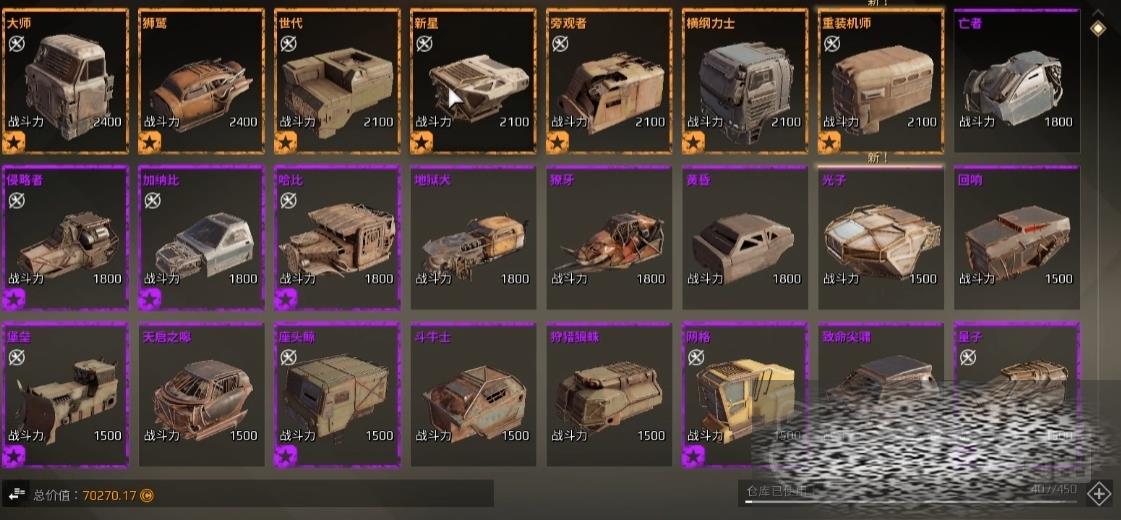
Task: Click the untradable icon on 世代 cabin
Action: click(x=288, y=44)
